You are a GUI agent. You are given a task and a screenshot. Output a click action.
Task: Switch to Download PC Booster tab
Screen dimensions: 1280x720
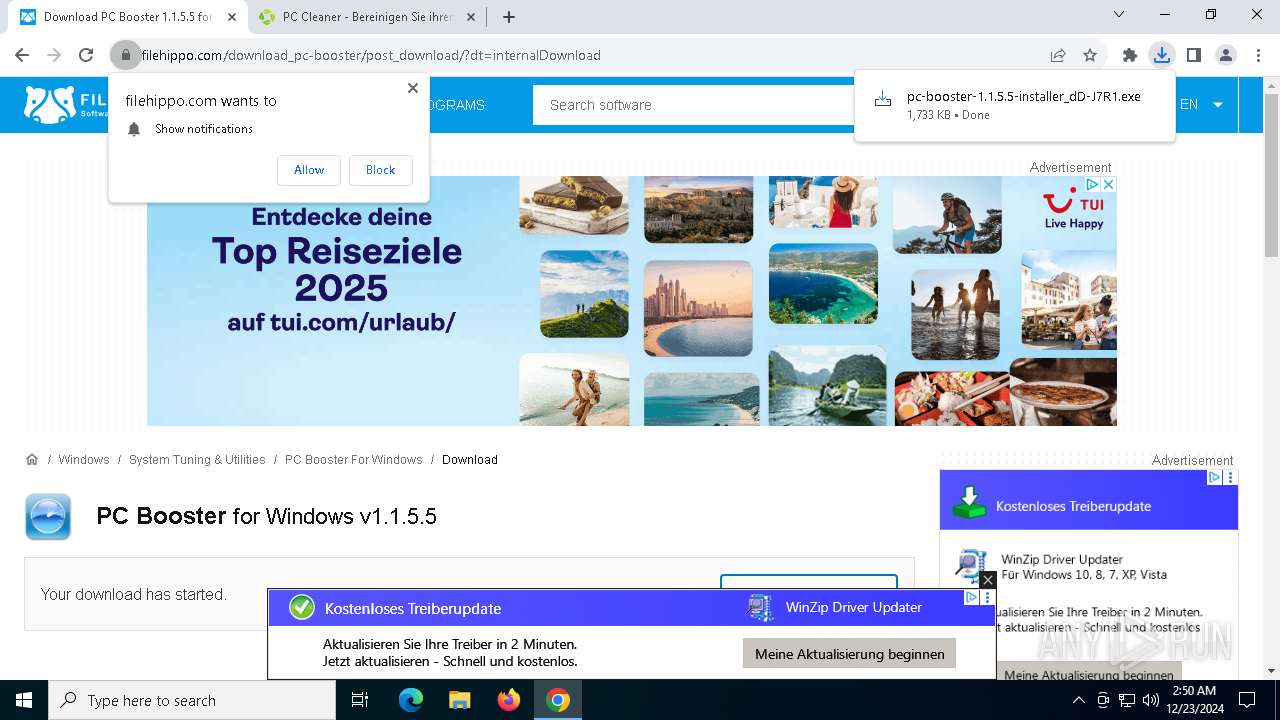(x=128, y=17)
